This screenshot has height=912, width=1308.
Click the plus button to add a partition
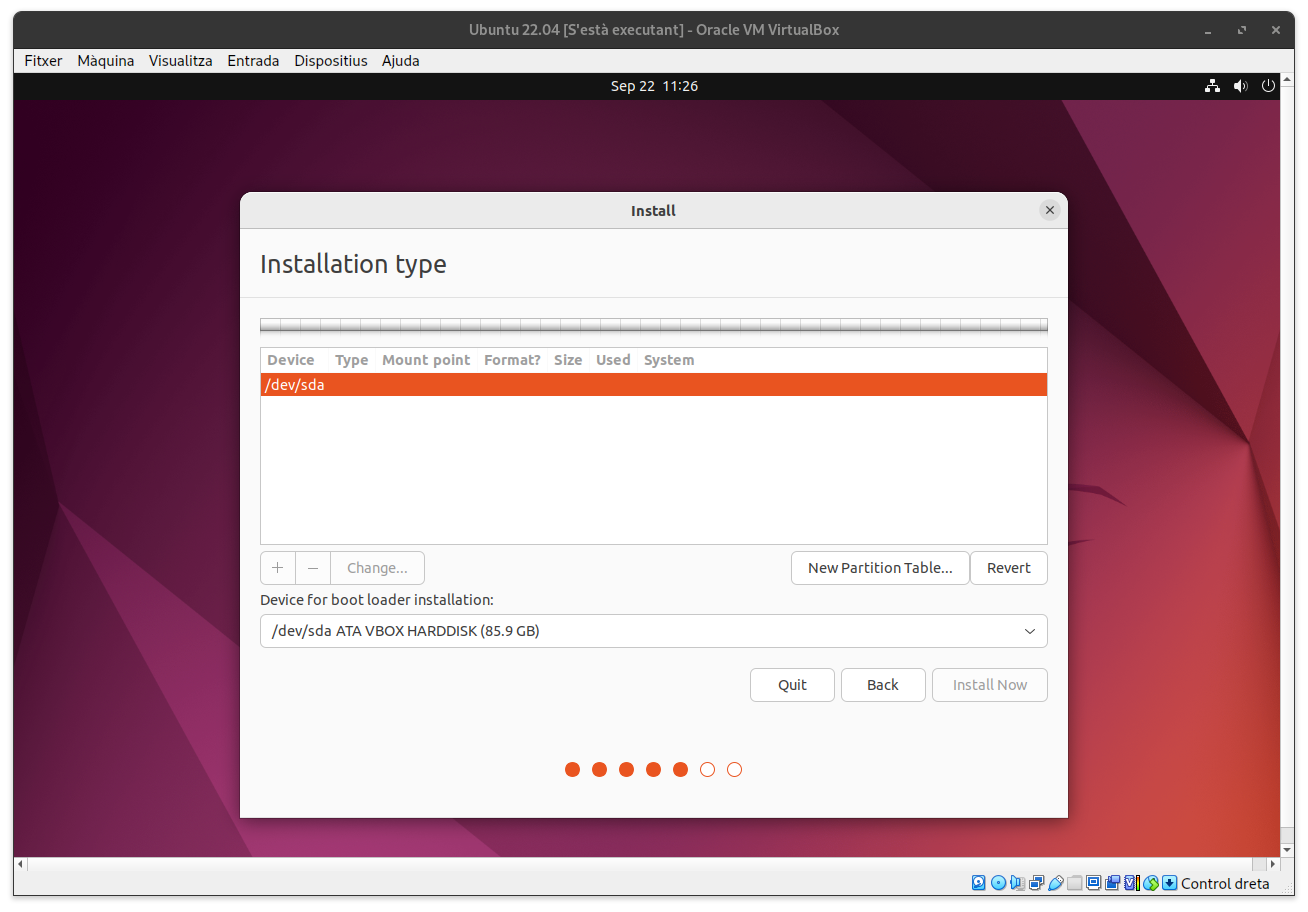point(278,568)
